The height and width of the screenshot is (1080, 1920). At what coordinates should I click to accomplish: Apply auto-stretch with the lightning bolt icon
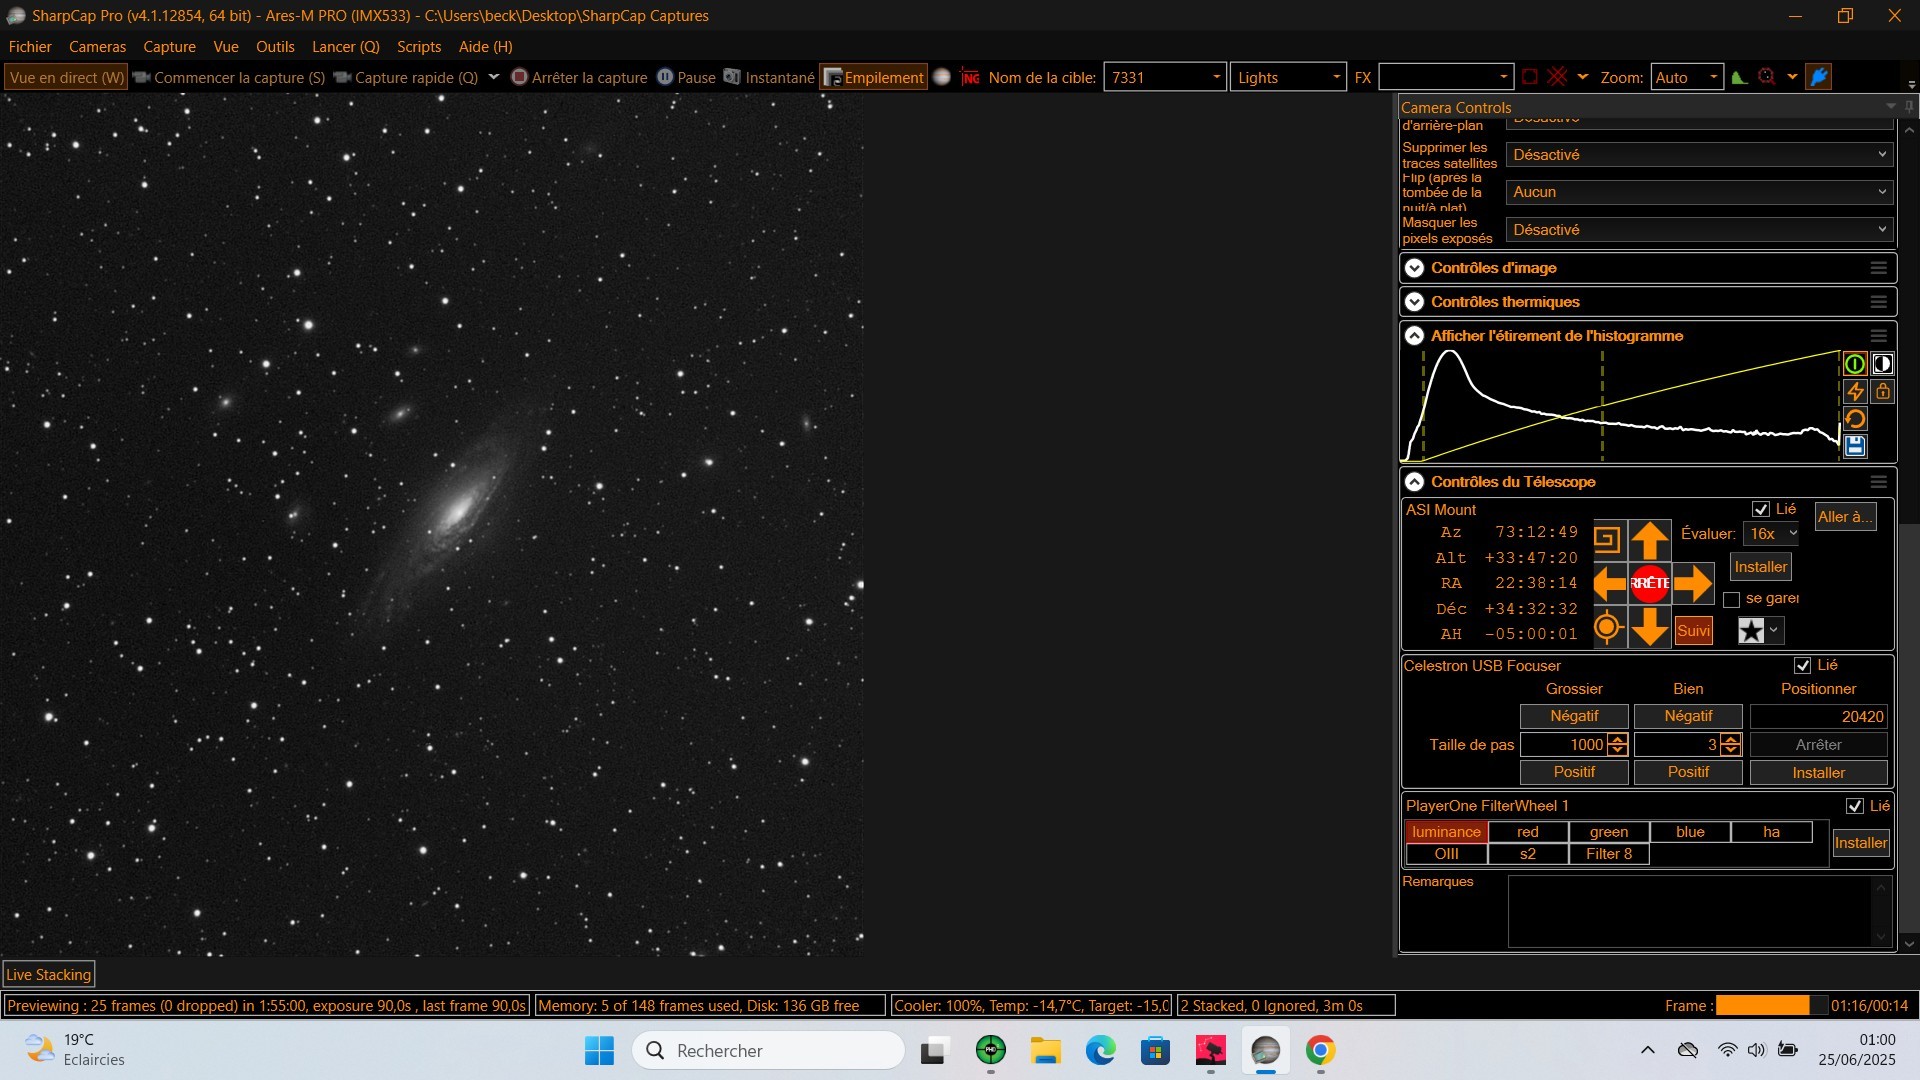click(1855, 392)
